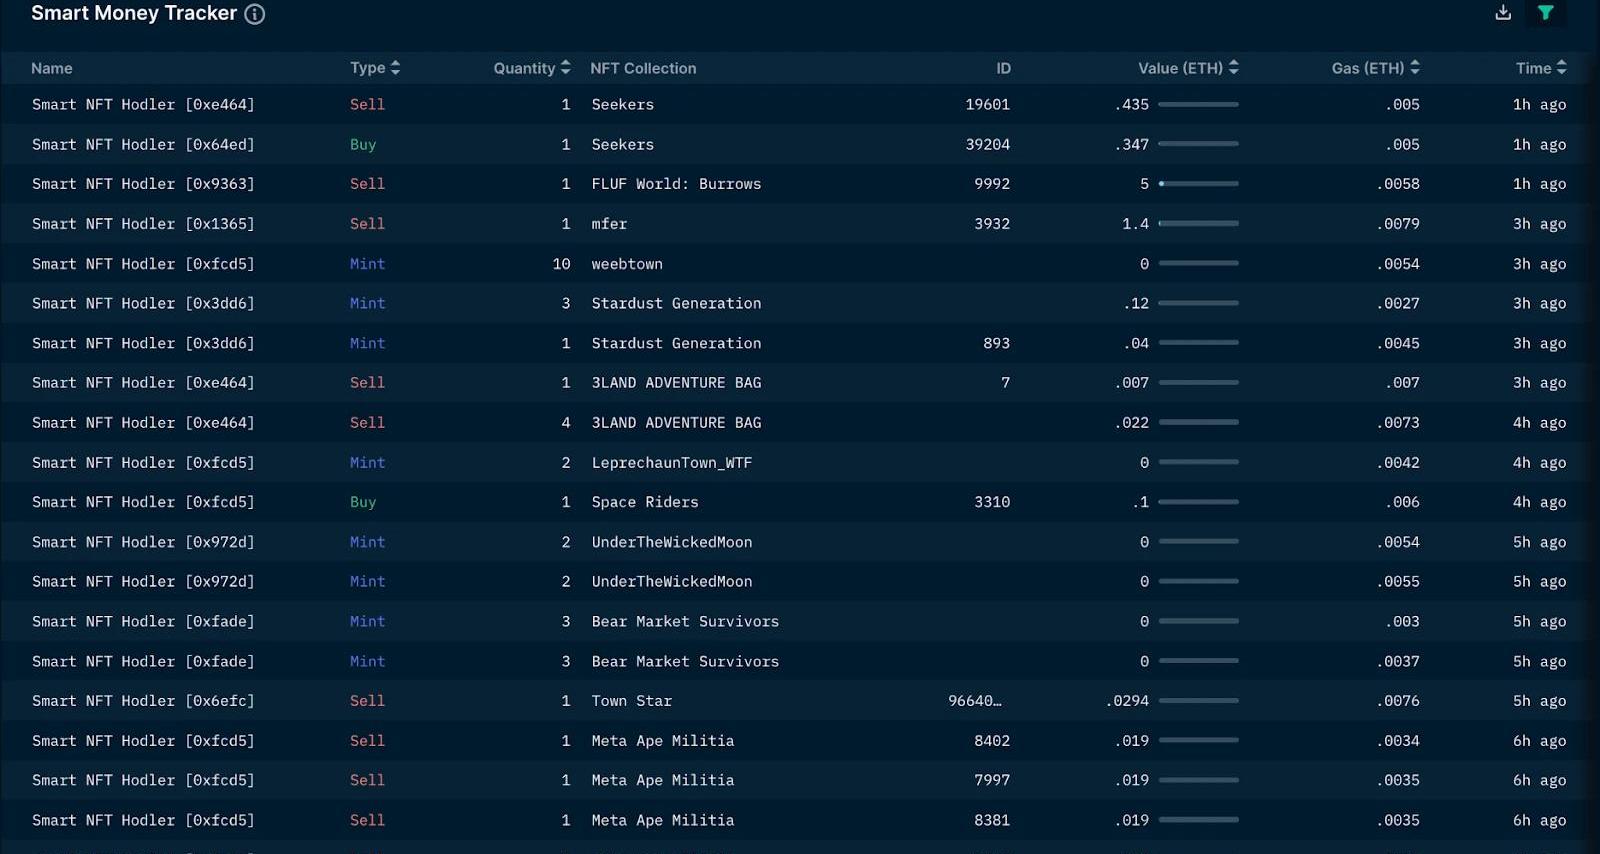Click the ID column header
The height and width of the screenshot is (854, 1600).
pos(1003,68)
